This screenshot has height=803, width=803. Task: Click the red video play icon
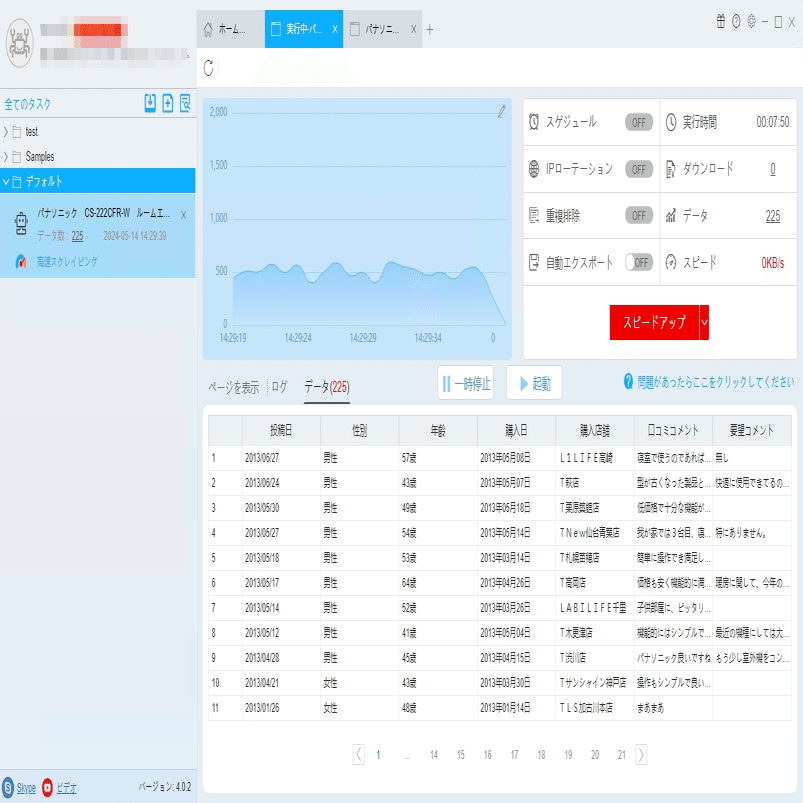[x=47, y=787]
